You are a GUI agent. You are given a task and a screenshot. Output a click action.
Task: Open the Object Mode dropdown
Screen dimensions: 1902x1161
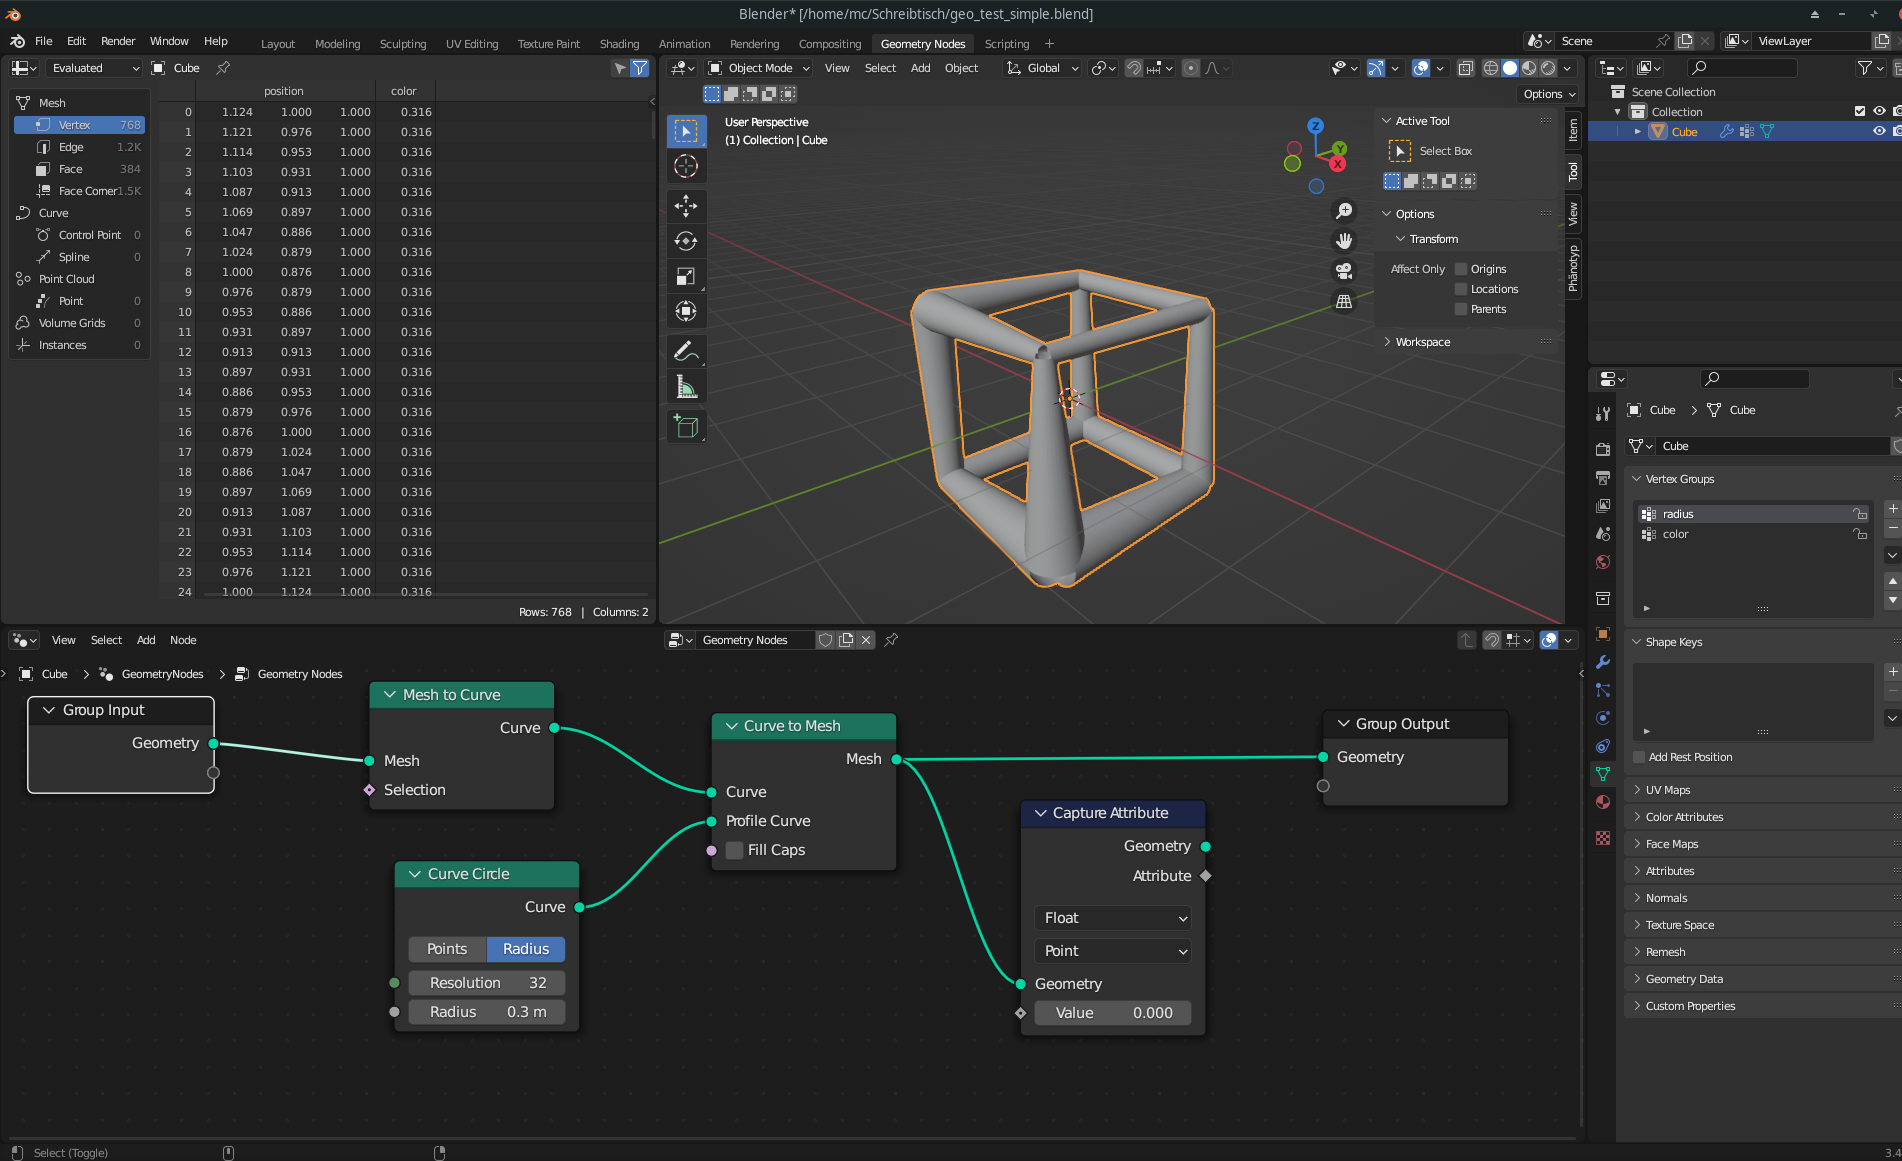pyautogui.click(x=759, y=68)
